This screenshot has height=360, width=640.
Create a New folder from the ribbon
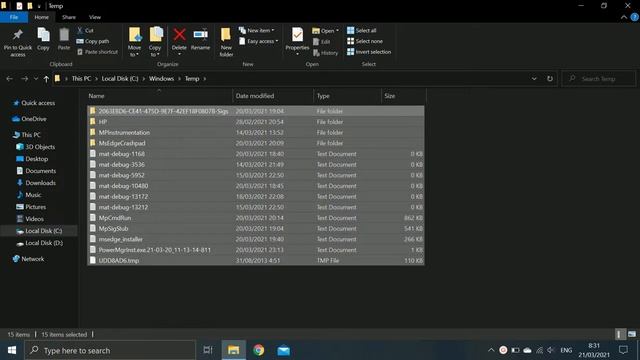coord(226,42)
